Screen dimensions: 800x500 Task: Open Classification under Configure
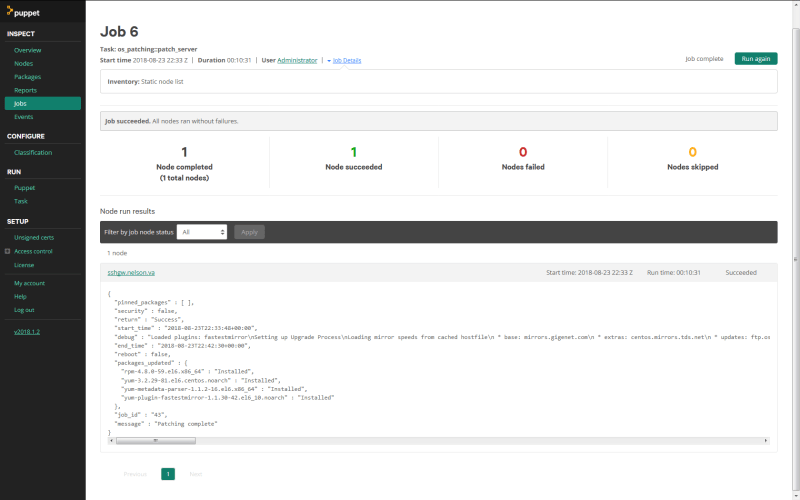pos(33,153)
